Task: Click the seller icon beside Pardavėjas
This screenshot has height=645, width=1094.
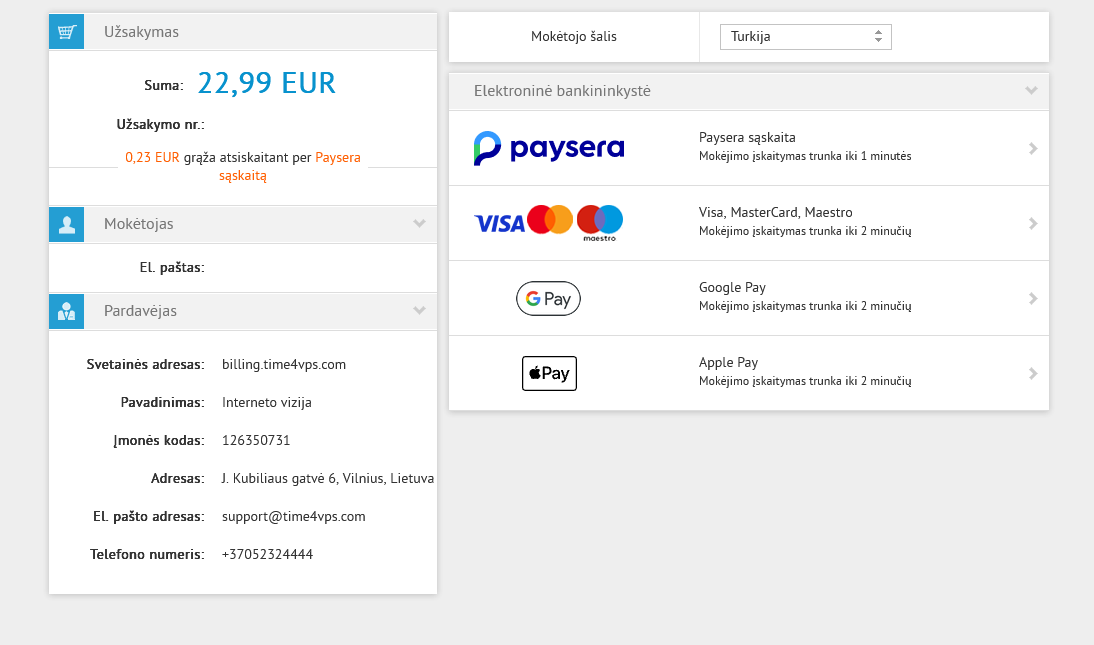Action: [66, 311]
